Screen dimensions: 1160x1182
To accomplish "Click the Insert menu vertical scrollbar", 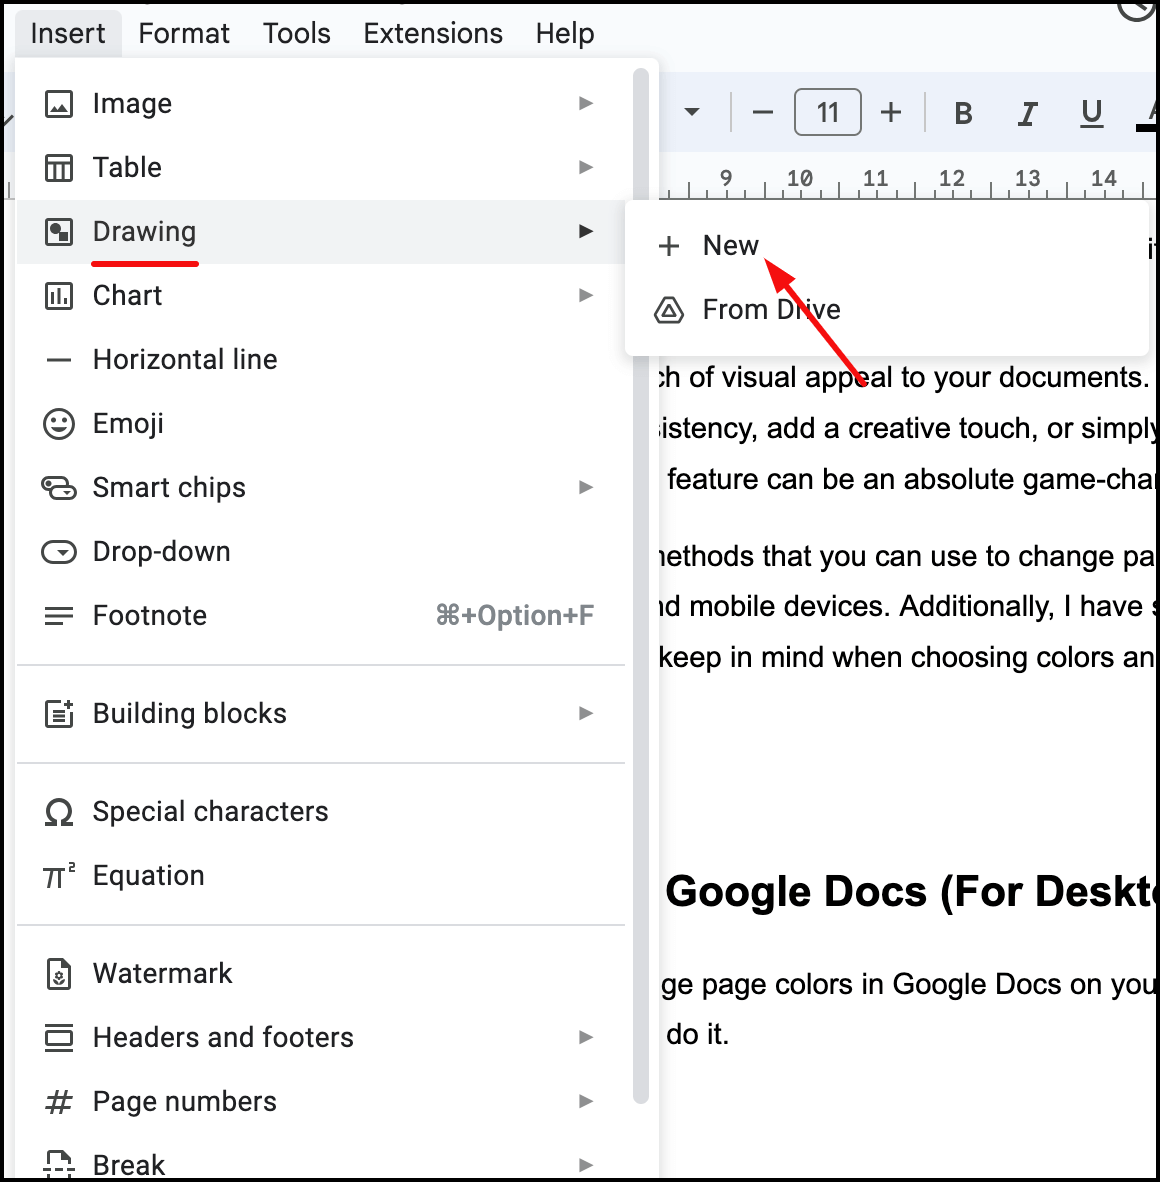I will pyautogui.click(x=641, y=586).
